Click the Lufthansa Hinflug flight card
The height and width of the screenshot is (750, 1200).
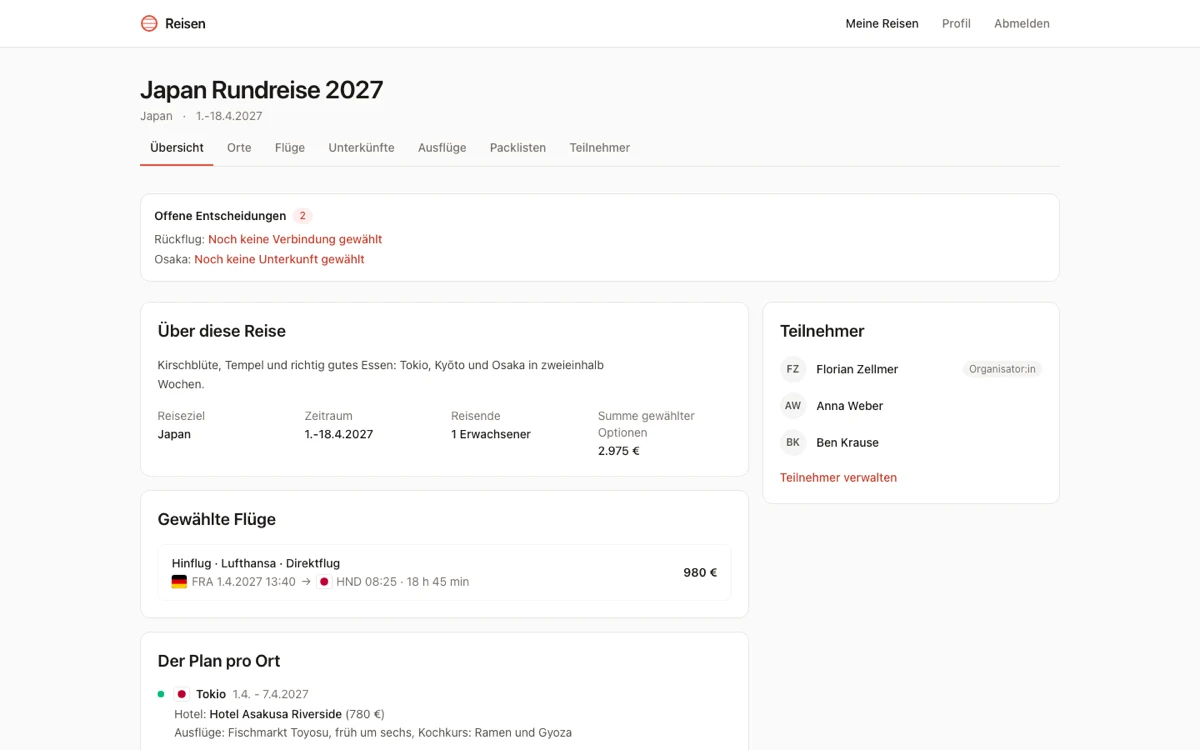pyautogui.click(x=444, y=573)
